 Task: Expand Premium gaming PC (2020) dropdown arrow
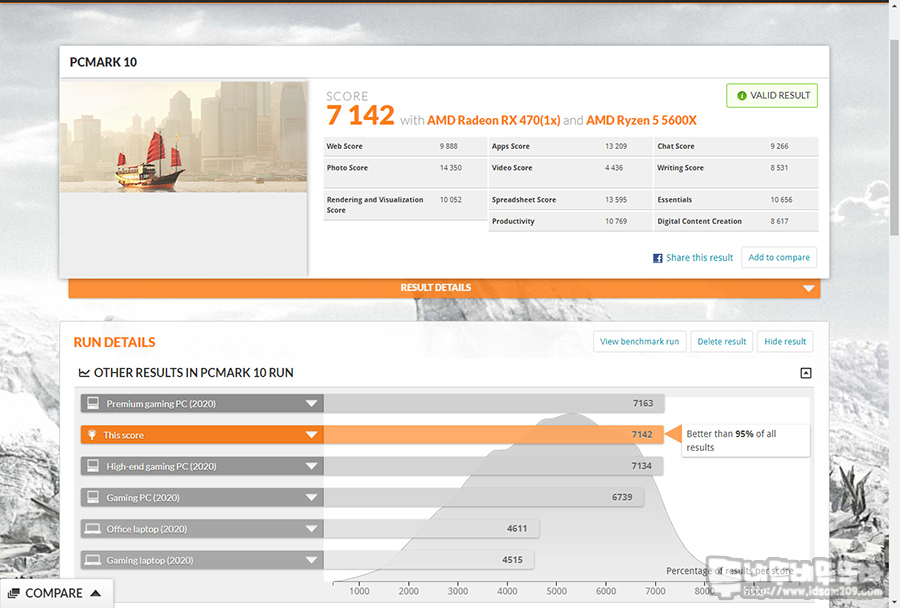coord(311,404)
